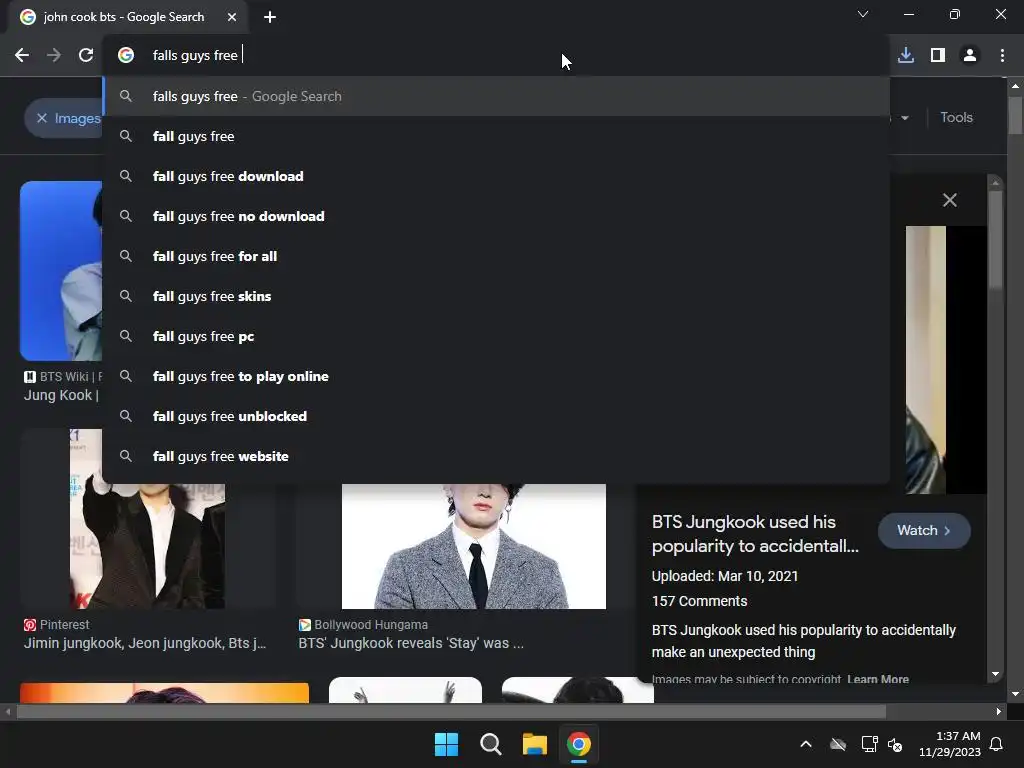Expand the dropdown arrow beside Tools
1024x768 pixels.
tap(905, 118)
